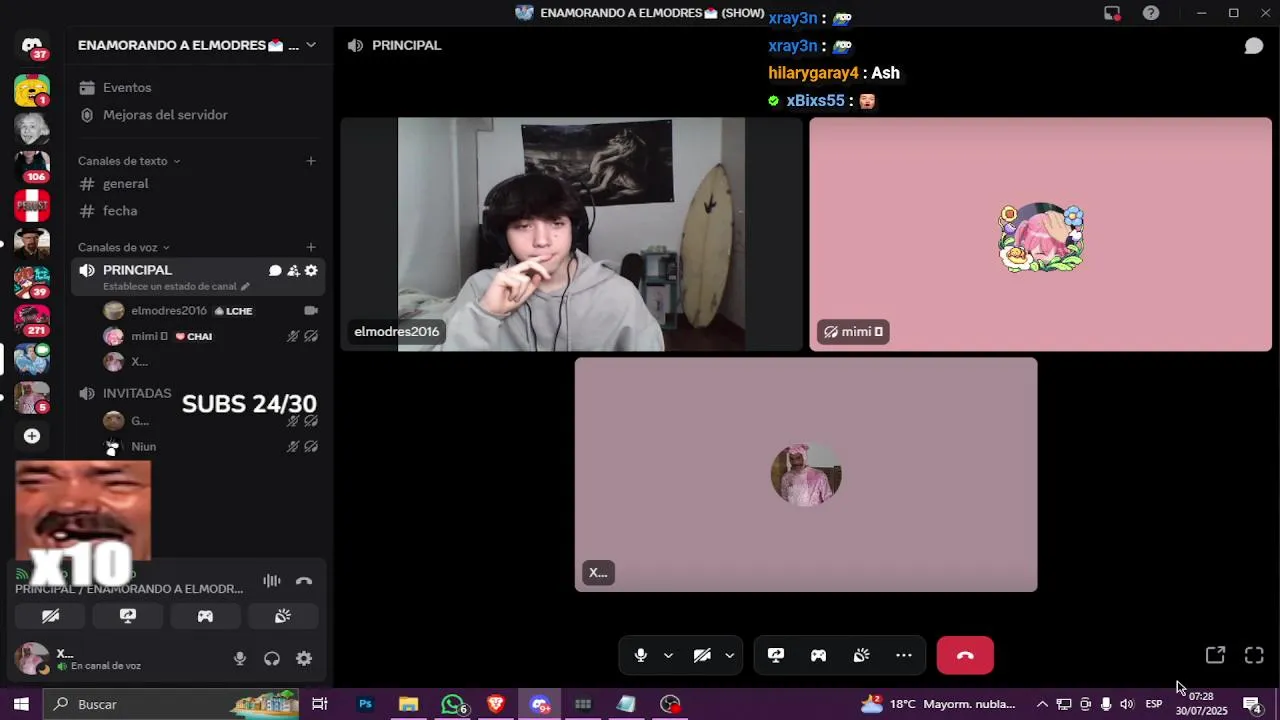Focus the elmodres2016 video tile
Viewport: 1280px width, 720px height.
tap(571, 234)
